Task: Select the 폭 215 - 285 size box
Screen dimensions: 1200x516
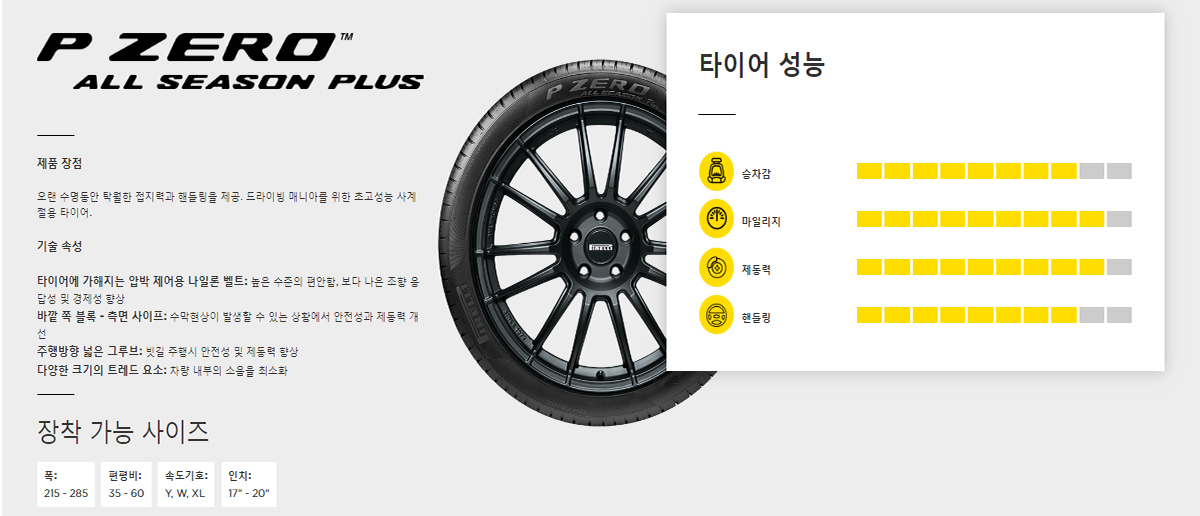Action: click(x=66, y=485)
